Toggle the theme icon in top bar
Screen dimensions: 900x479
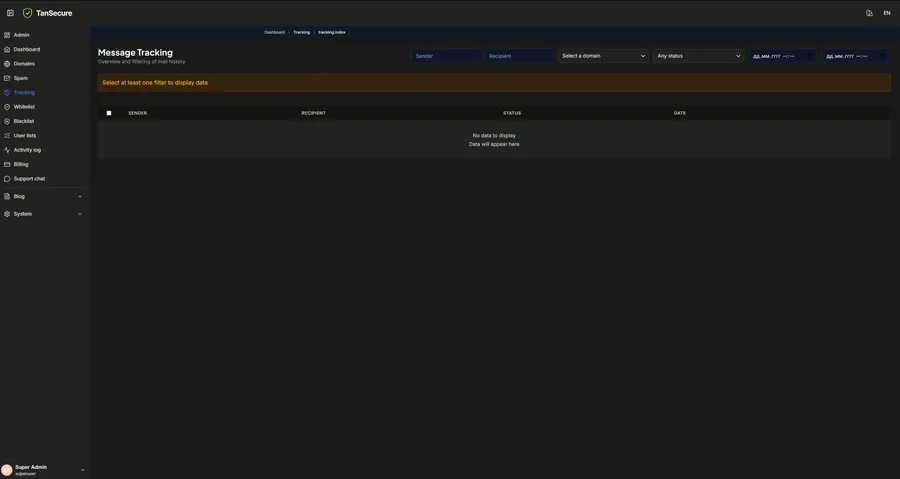(x=869, y=13)
